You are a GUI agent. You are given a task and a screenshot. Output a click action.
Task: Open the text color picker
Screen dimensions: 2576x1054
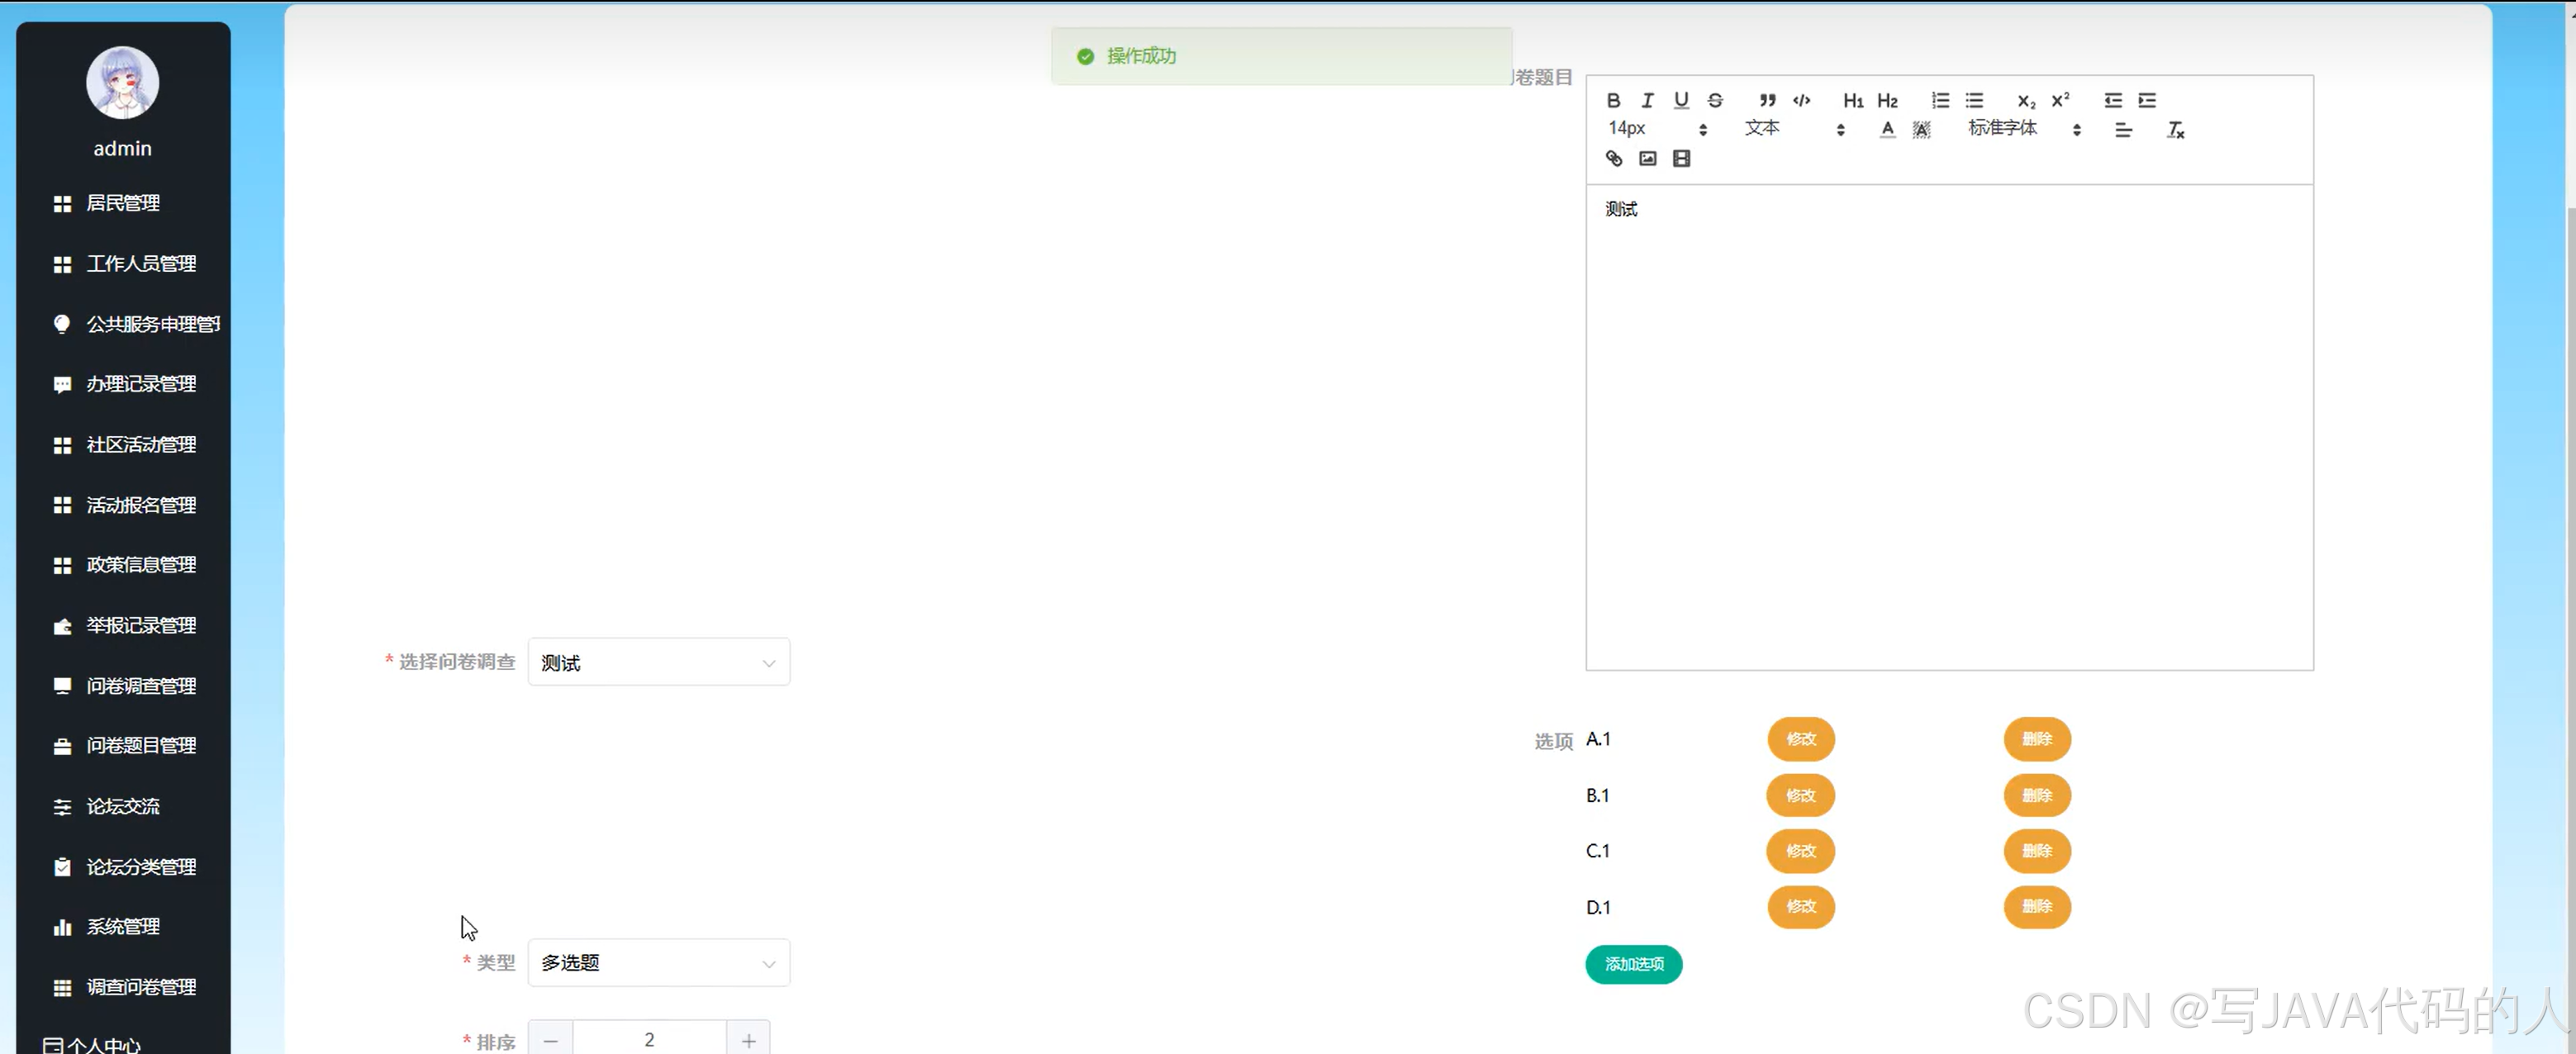pyautogui.click(x=1887, y=129)
